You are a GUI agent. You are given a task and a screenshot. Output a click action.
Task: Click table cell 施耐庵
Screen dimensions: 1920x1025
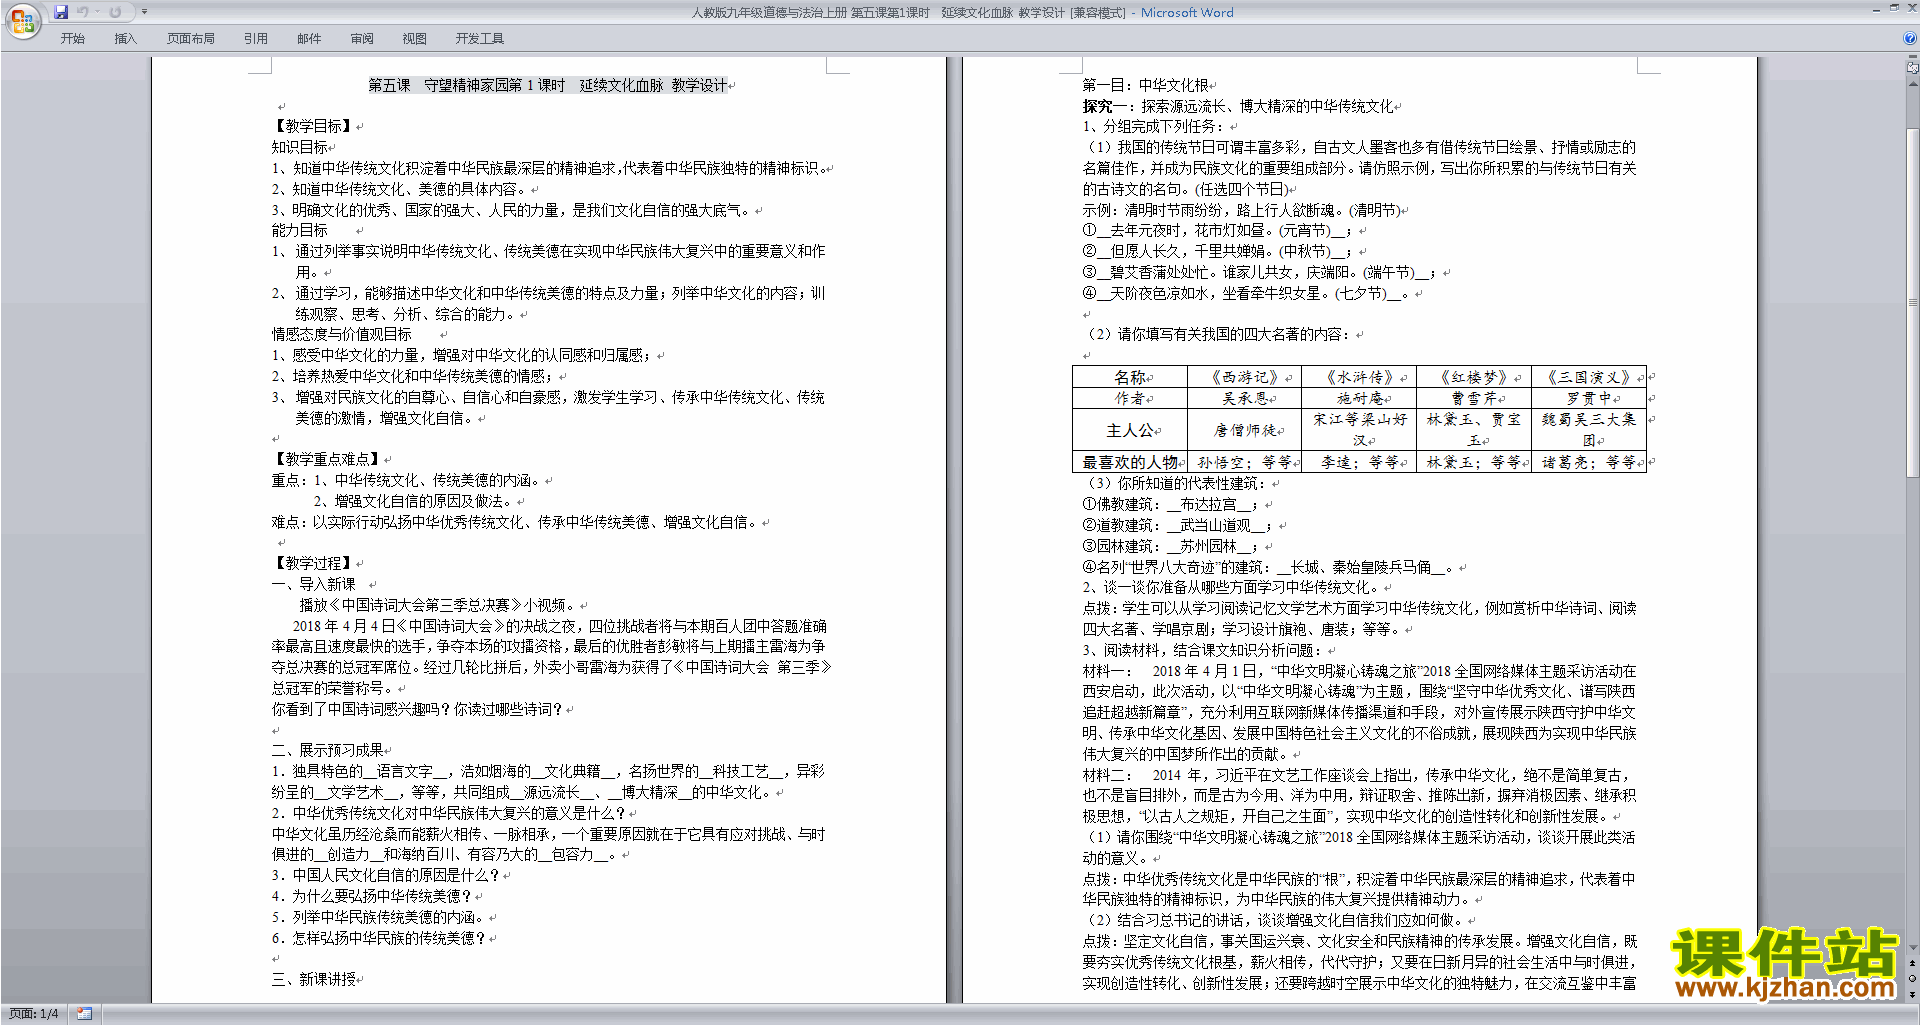point(1360,399)
